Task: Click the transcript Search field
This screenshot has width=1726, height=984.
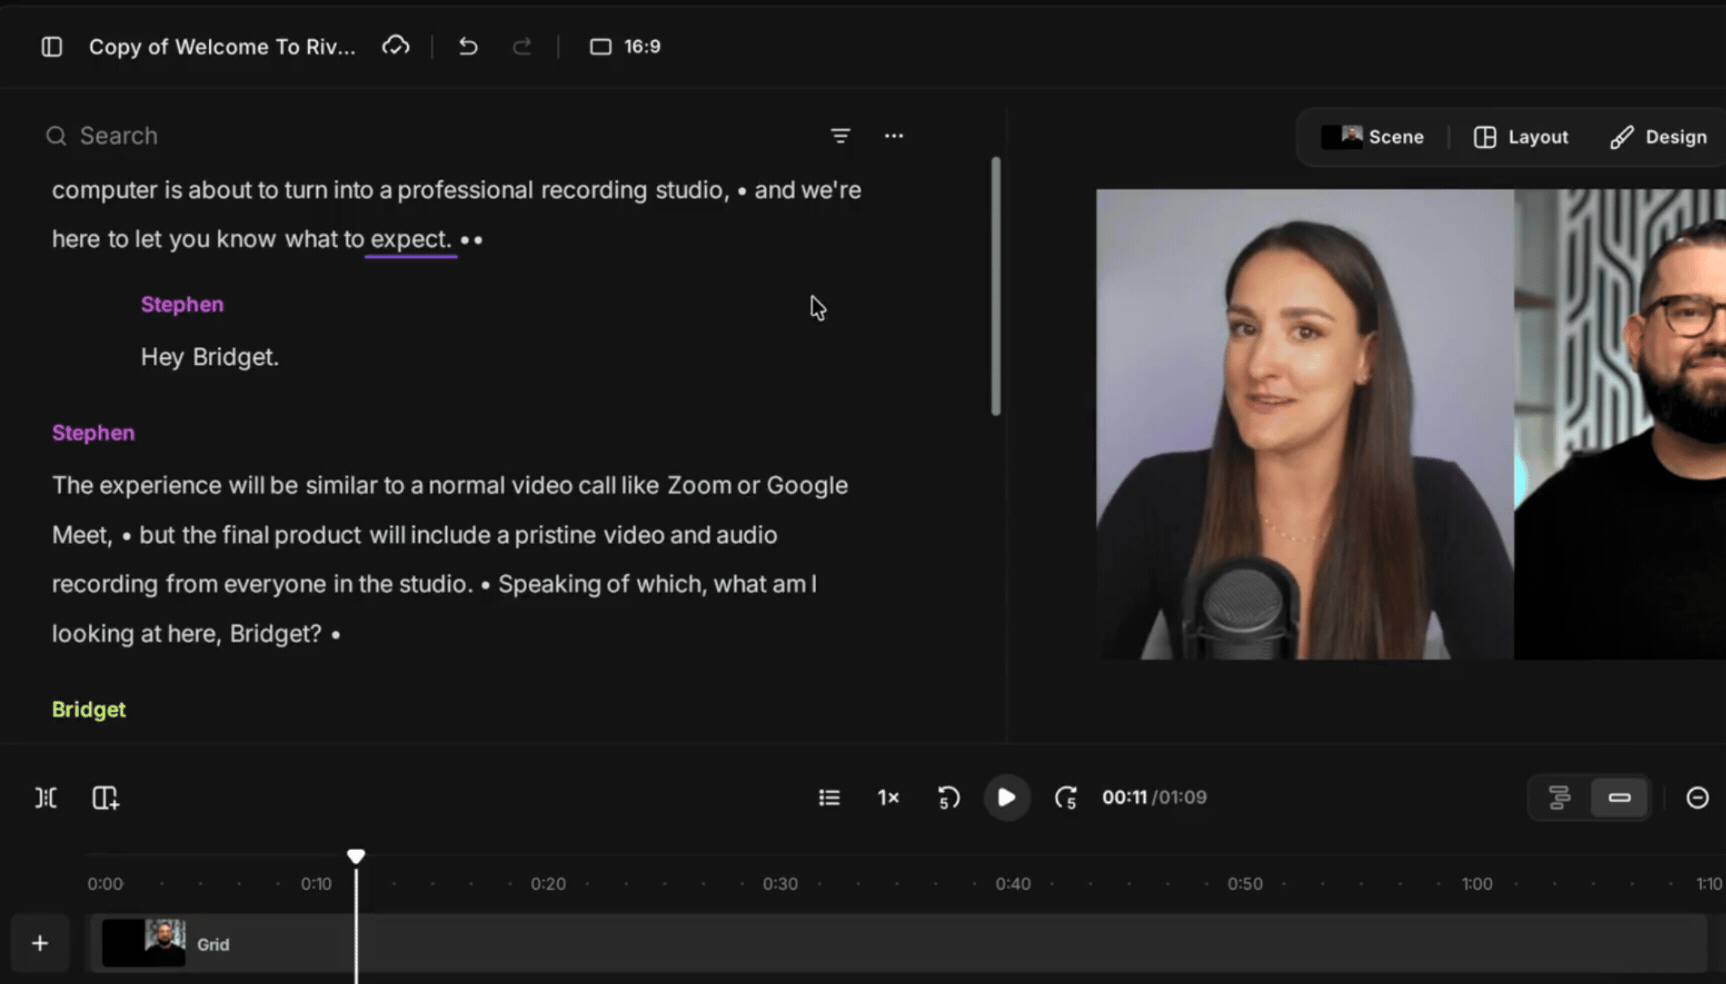Action: (x=118, y=136)
